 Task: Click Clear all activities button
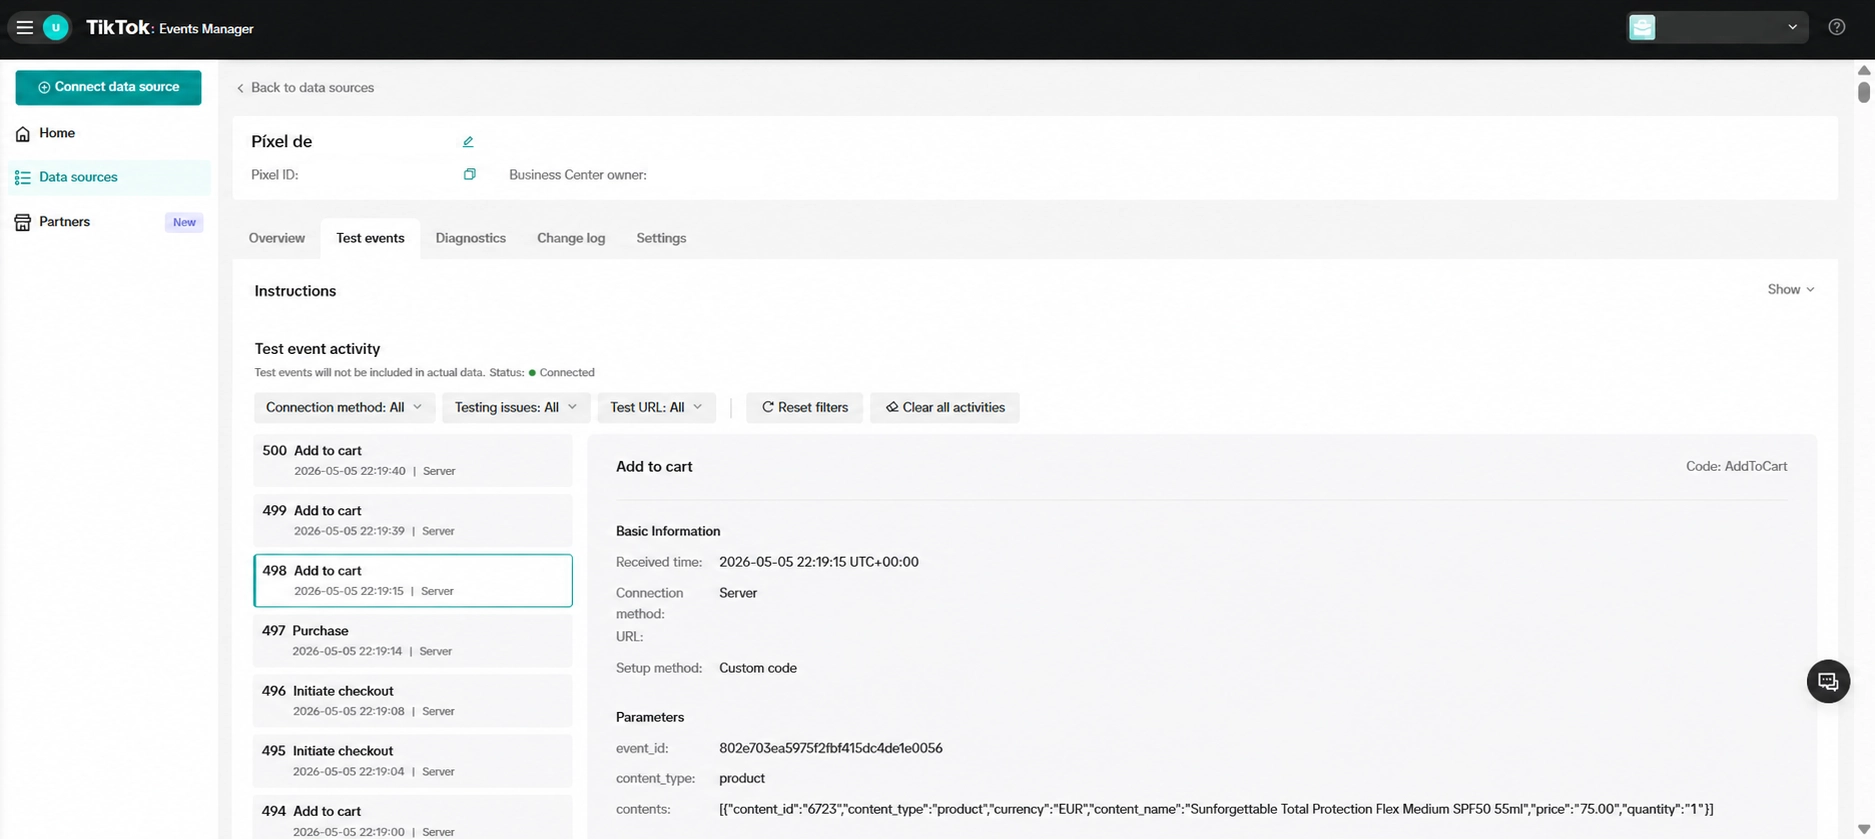[945, 407]
